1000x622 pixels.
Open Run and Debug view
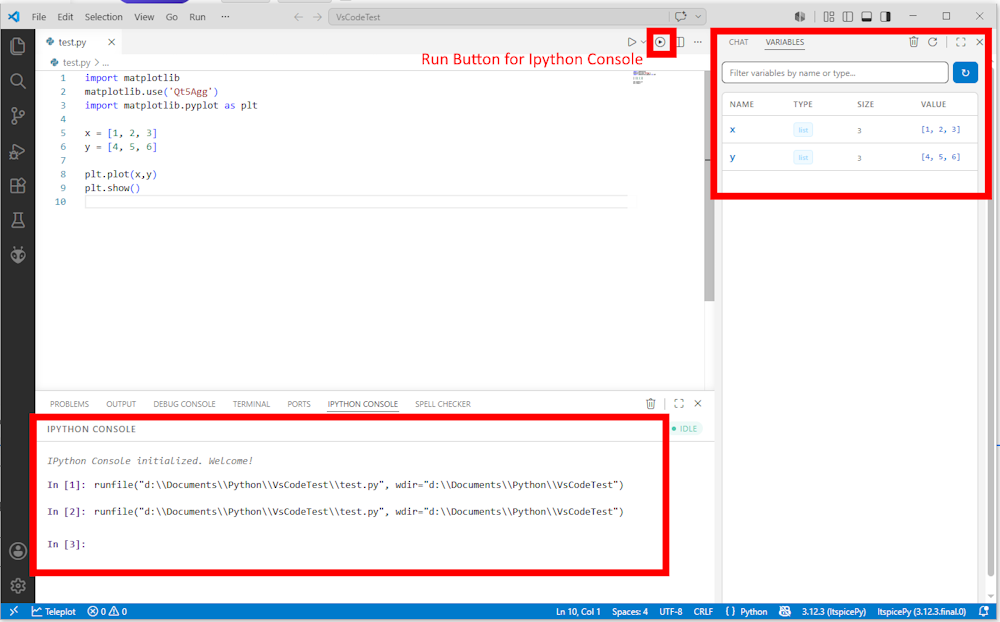(x=18, y=151)
